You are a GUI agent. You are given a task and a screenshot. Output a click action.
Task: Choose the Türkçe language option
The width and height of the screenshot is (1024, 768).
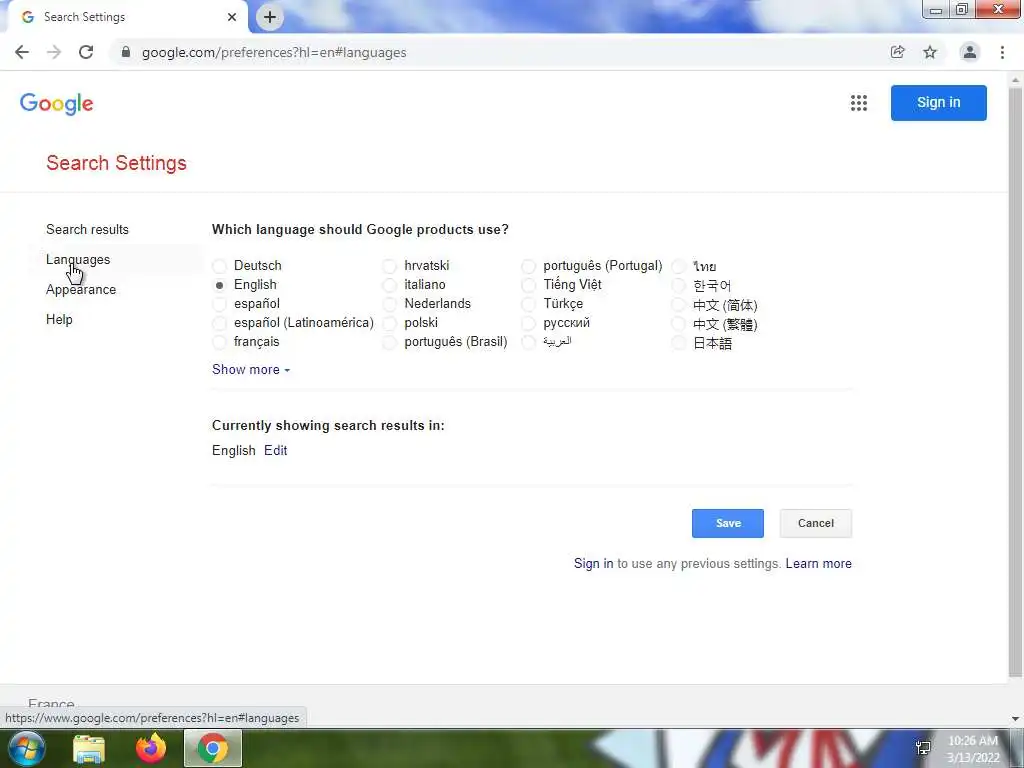tap(528, 304)
